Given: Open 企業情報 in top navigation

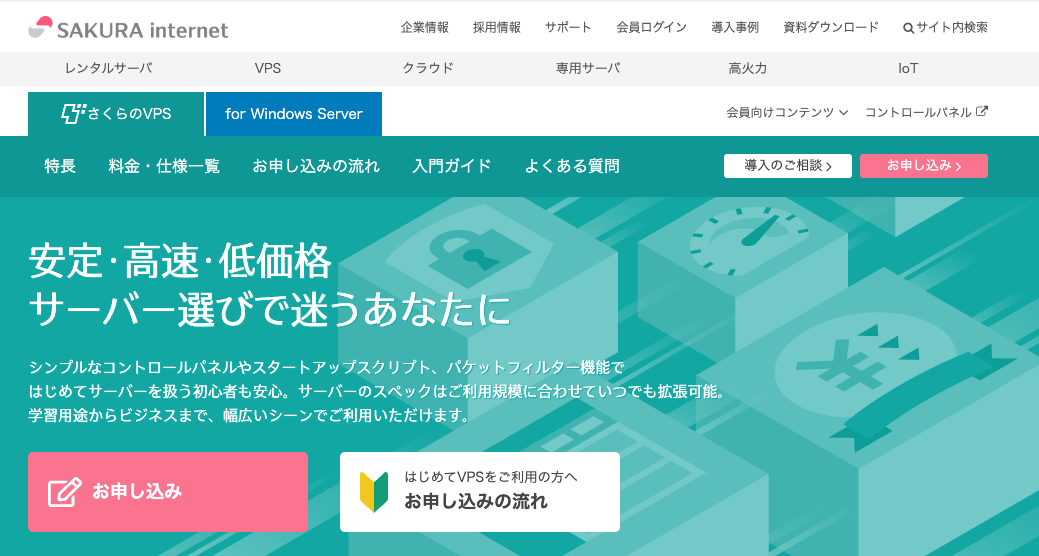Looking at the screenshot, I should coord(425,27).
